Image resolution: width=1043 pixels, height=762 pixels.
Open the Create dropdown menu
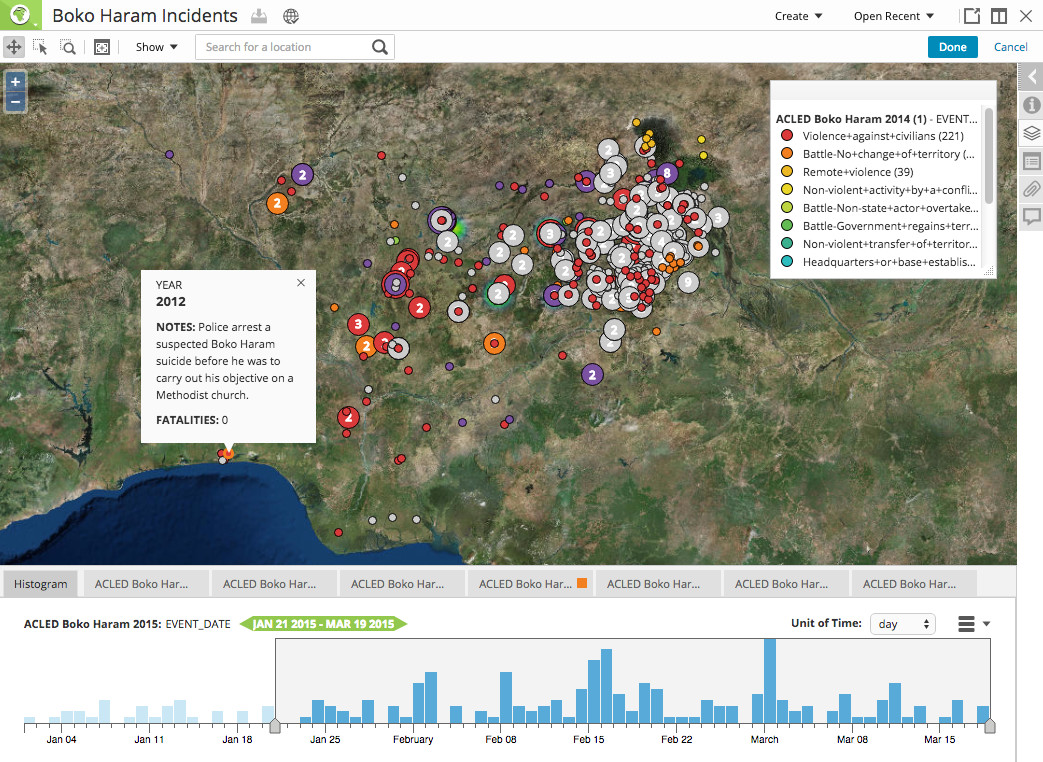coord(798,16)
